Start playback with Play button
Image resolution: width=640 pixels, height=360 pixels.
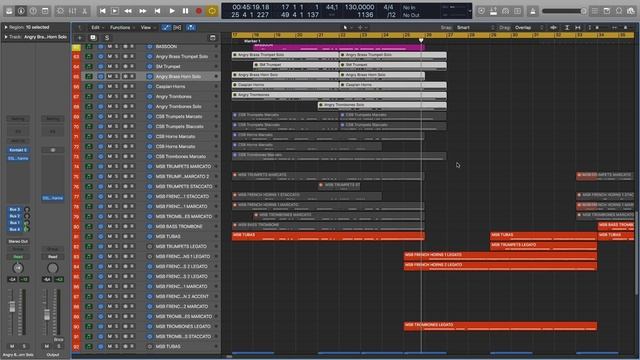point(172,11)
